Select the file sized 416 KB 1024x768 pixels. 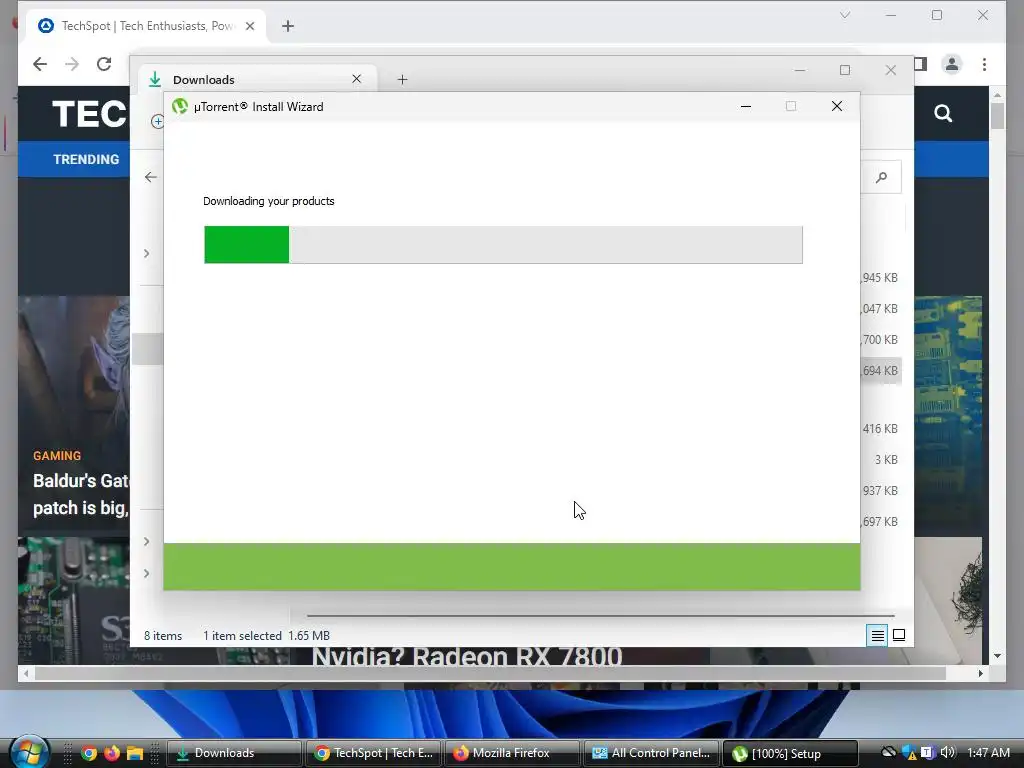tap(880, 428)
